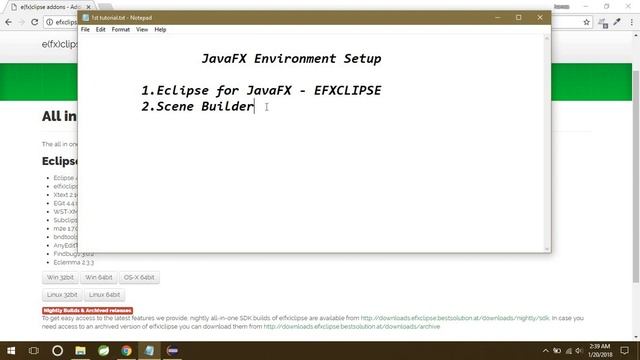Viewport: 640px width, 360px height.
Task: Reload the page in Chrome
Action: [35, 22]
